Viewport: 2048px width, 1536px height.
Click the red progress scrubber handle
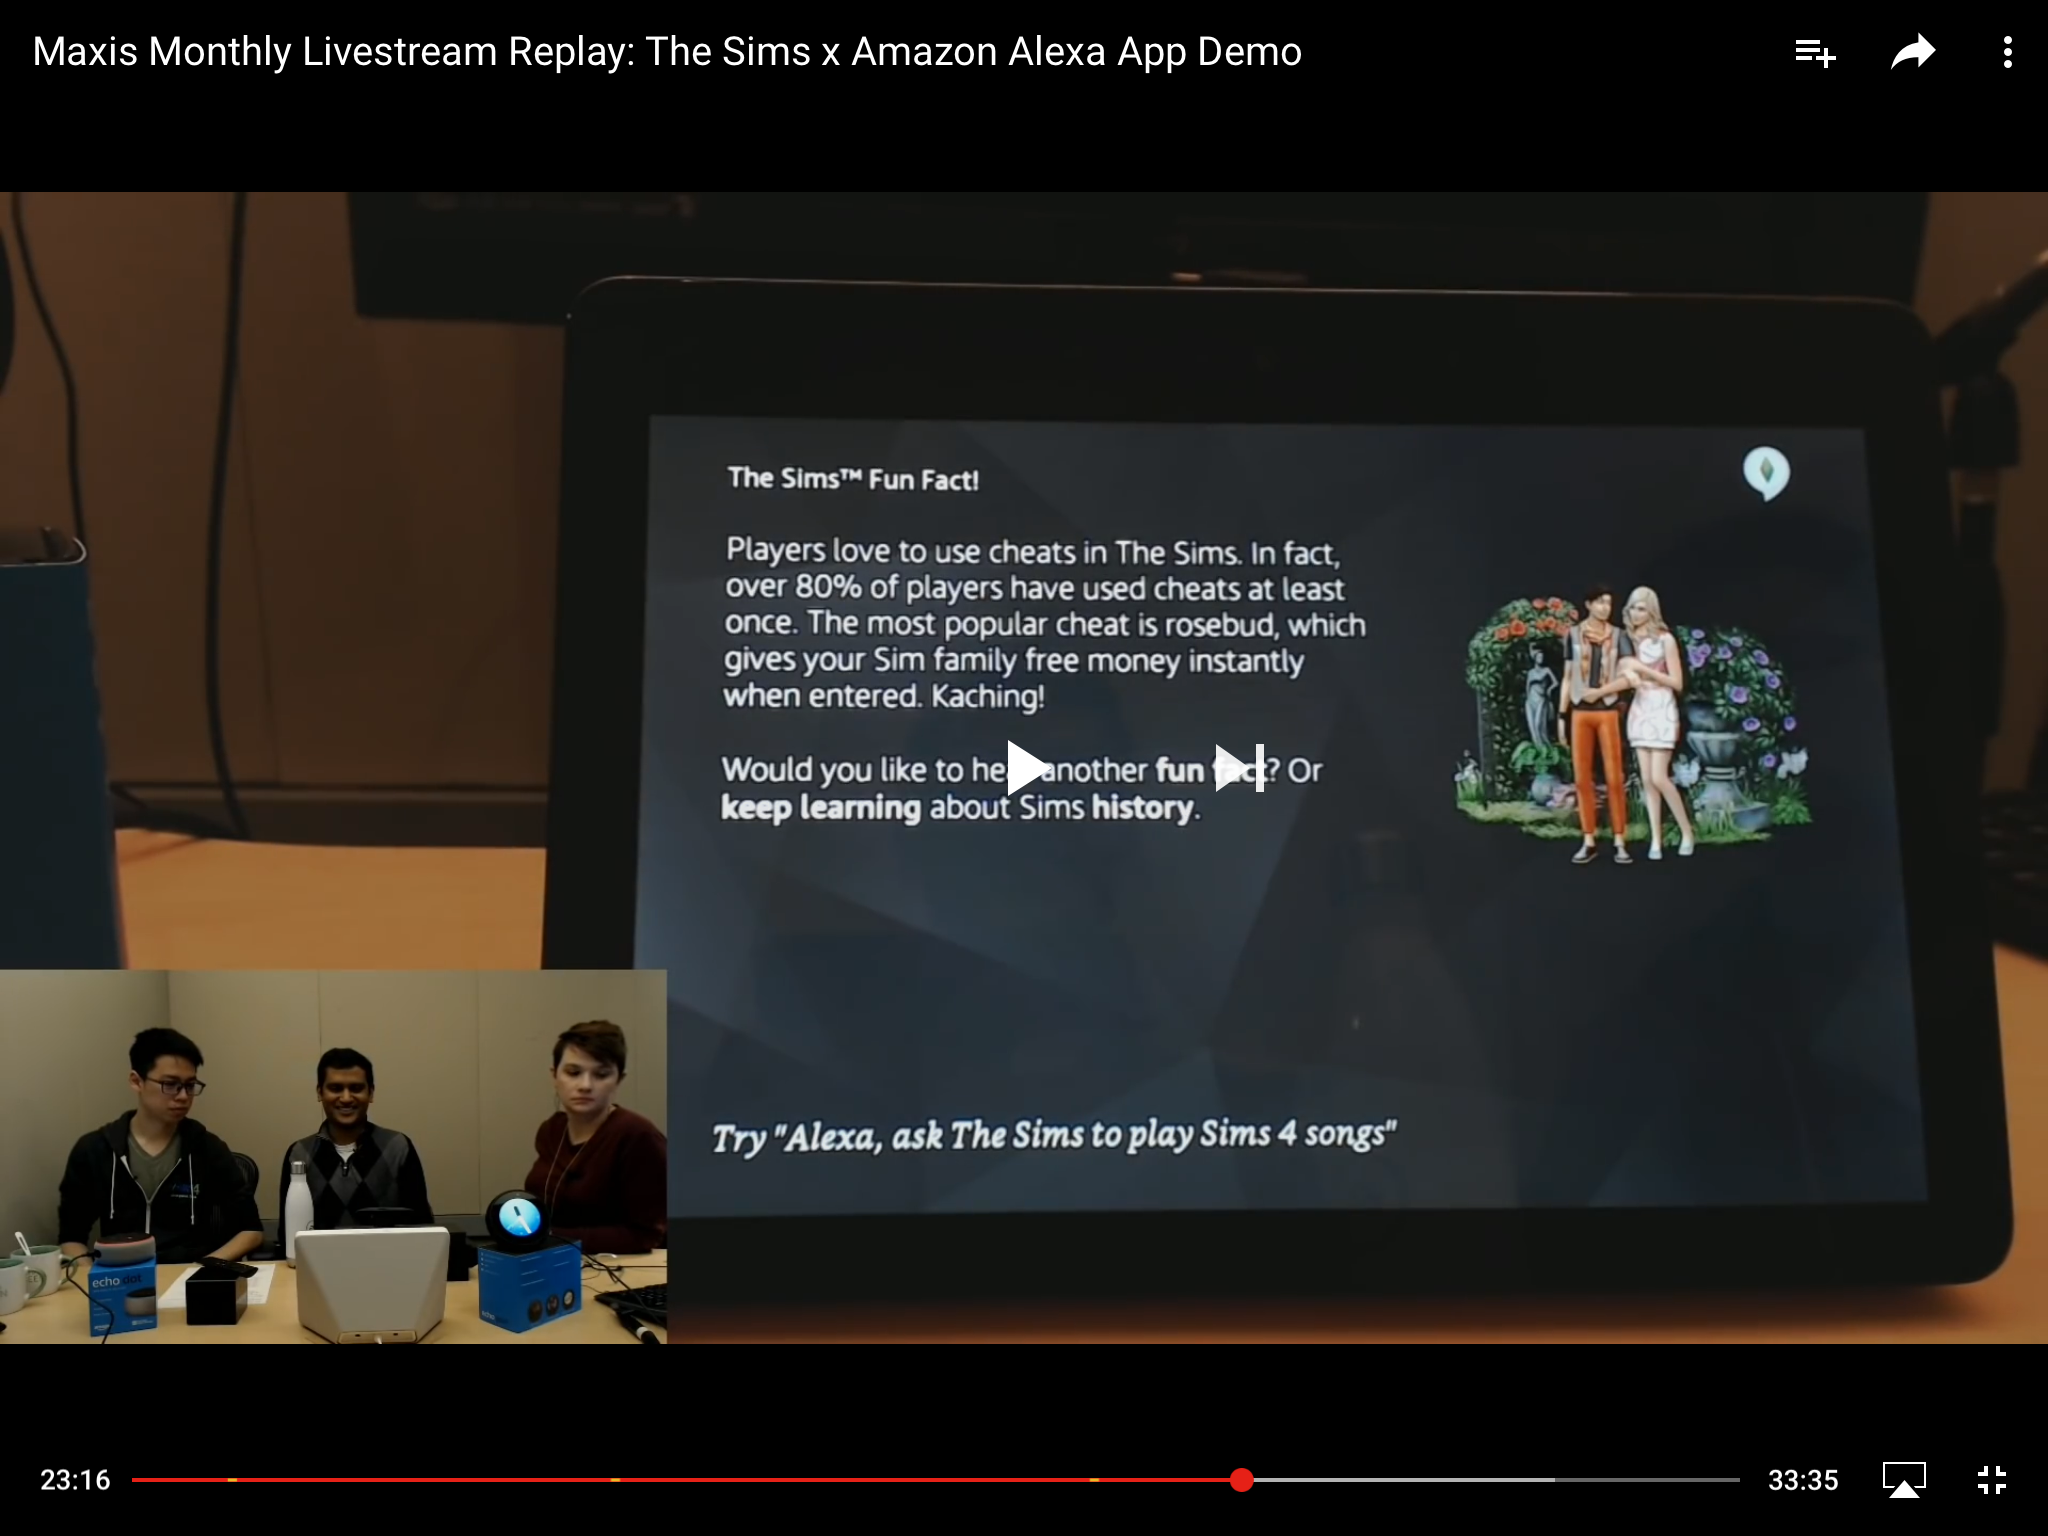(1241, 1480)
